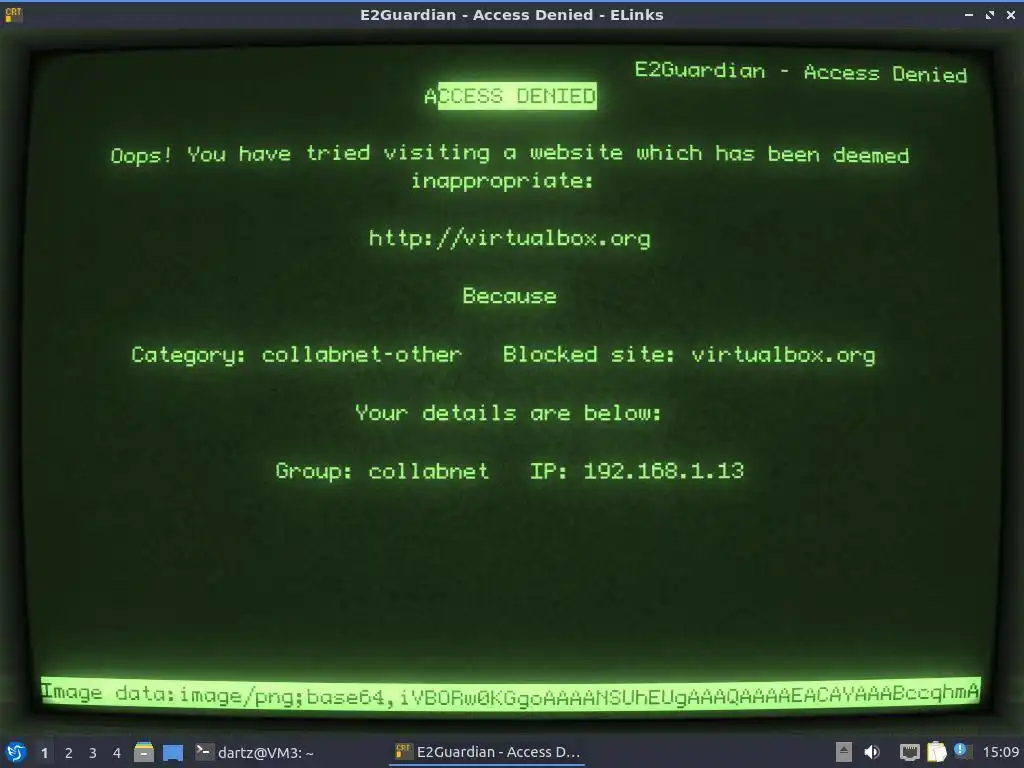Click the 'Oops! You have tried visiting' line

pos(510,154)
